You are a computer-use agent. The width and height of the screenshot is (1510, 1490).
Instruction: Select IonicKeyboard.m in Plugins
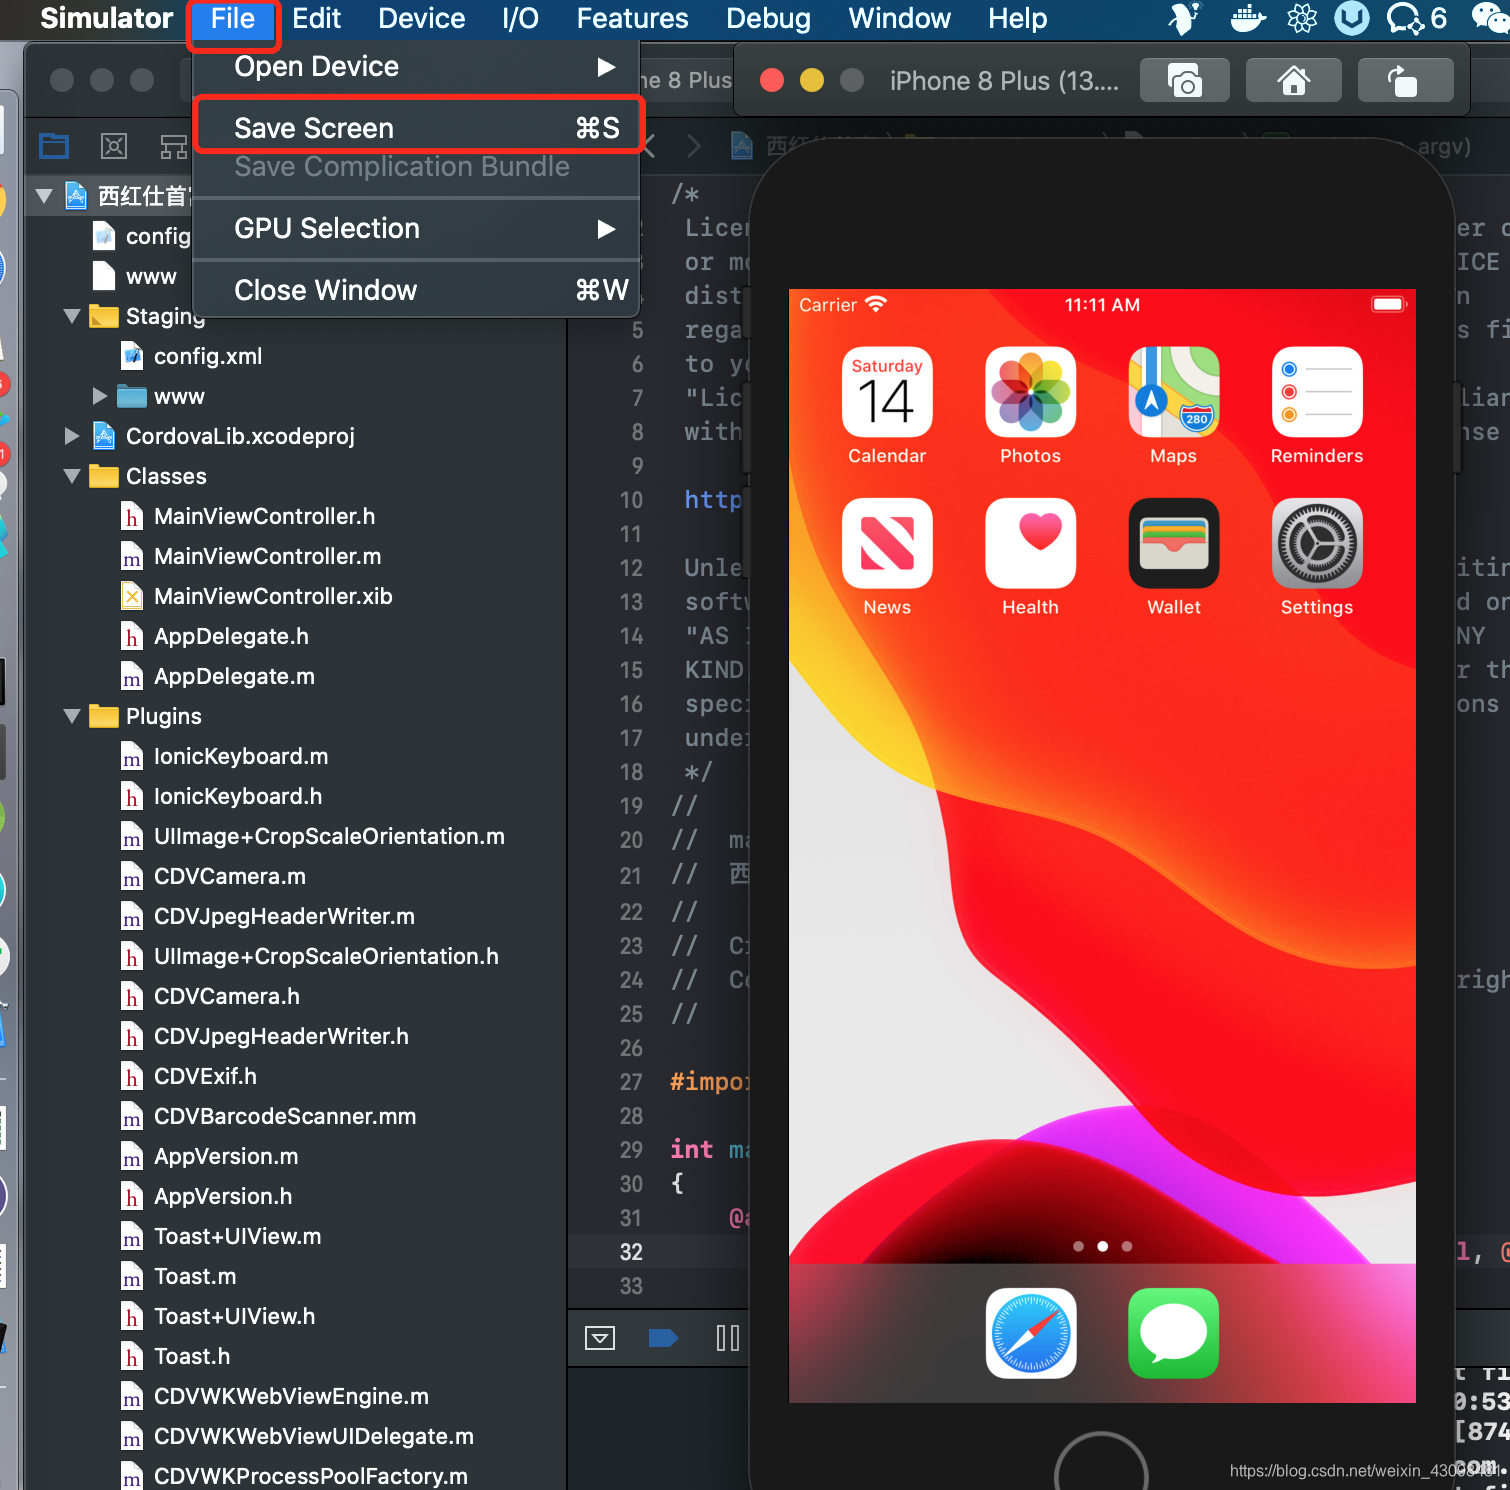[x=240, y=756]
